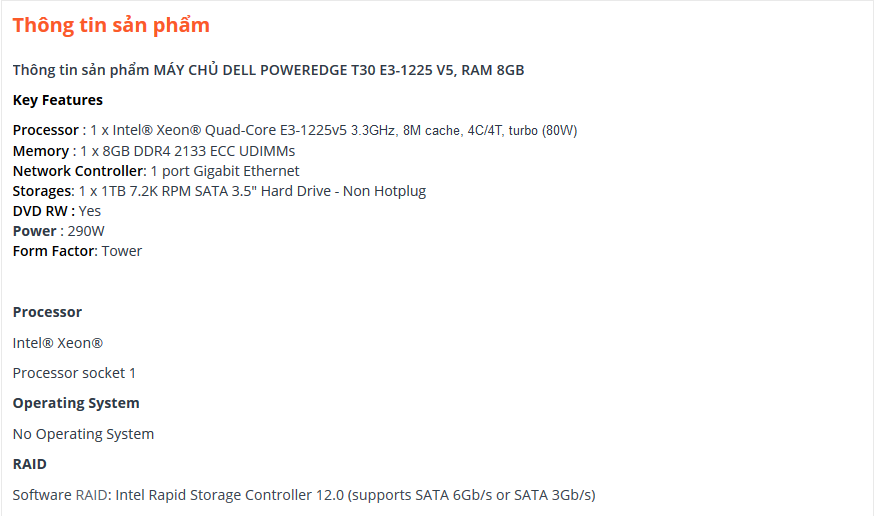Click the Processor line with Xeon E3-1225v5
Image resolution: width=874 pixels, height=516 pixels.
click(295, 130)
